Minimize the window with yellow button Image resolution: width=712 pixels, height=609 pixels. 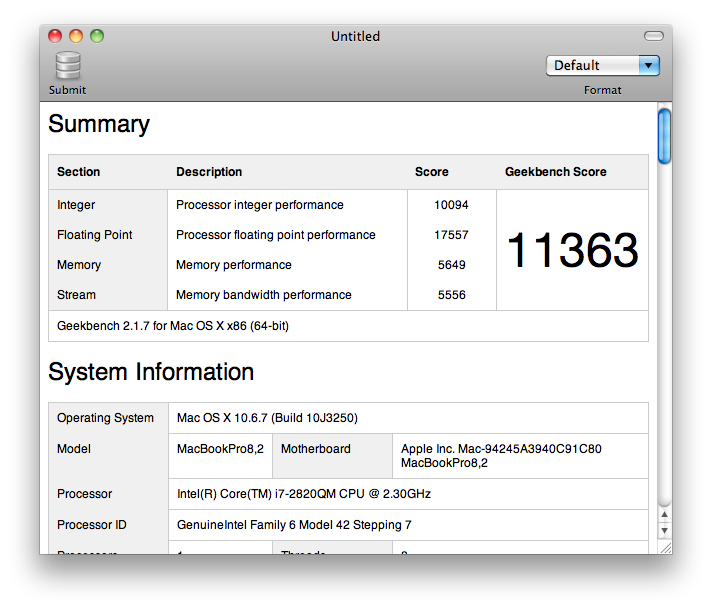[76, 36]
